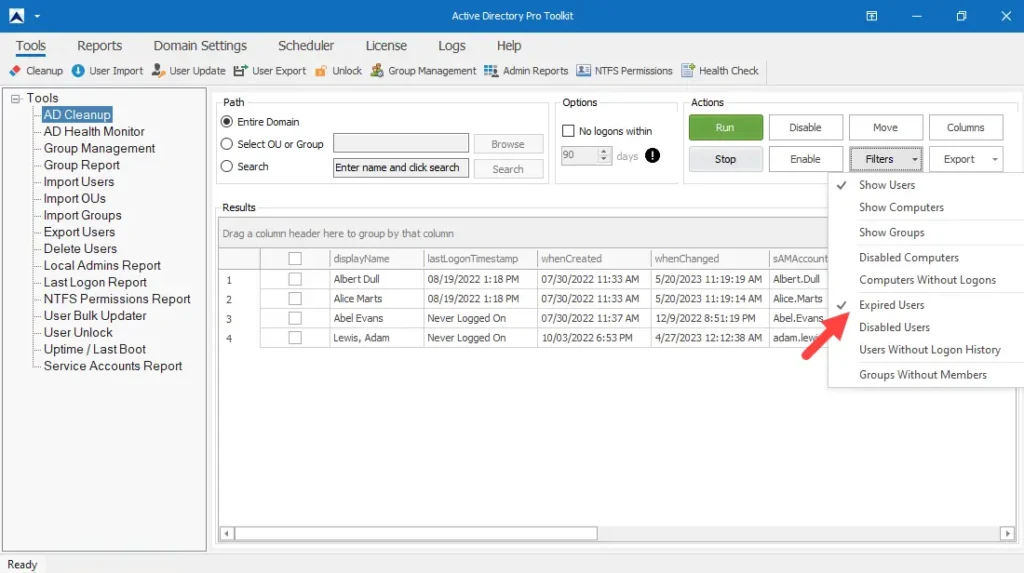The height and width of the screenshot is (573, 1024).
Task: Select Last Logon Report in tree
Action: [95, 282]
